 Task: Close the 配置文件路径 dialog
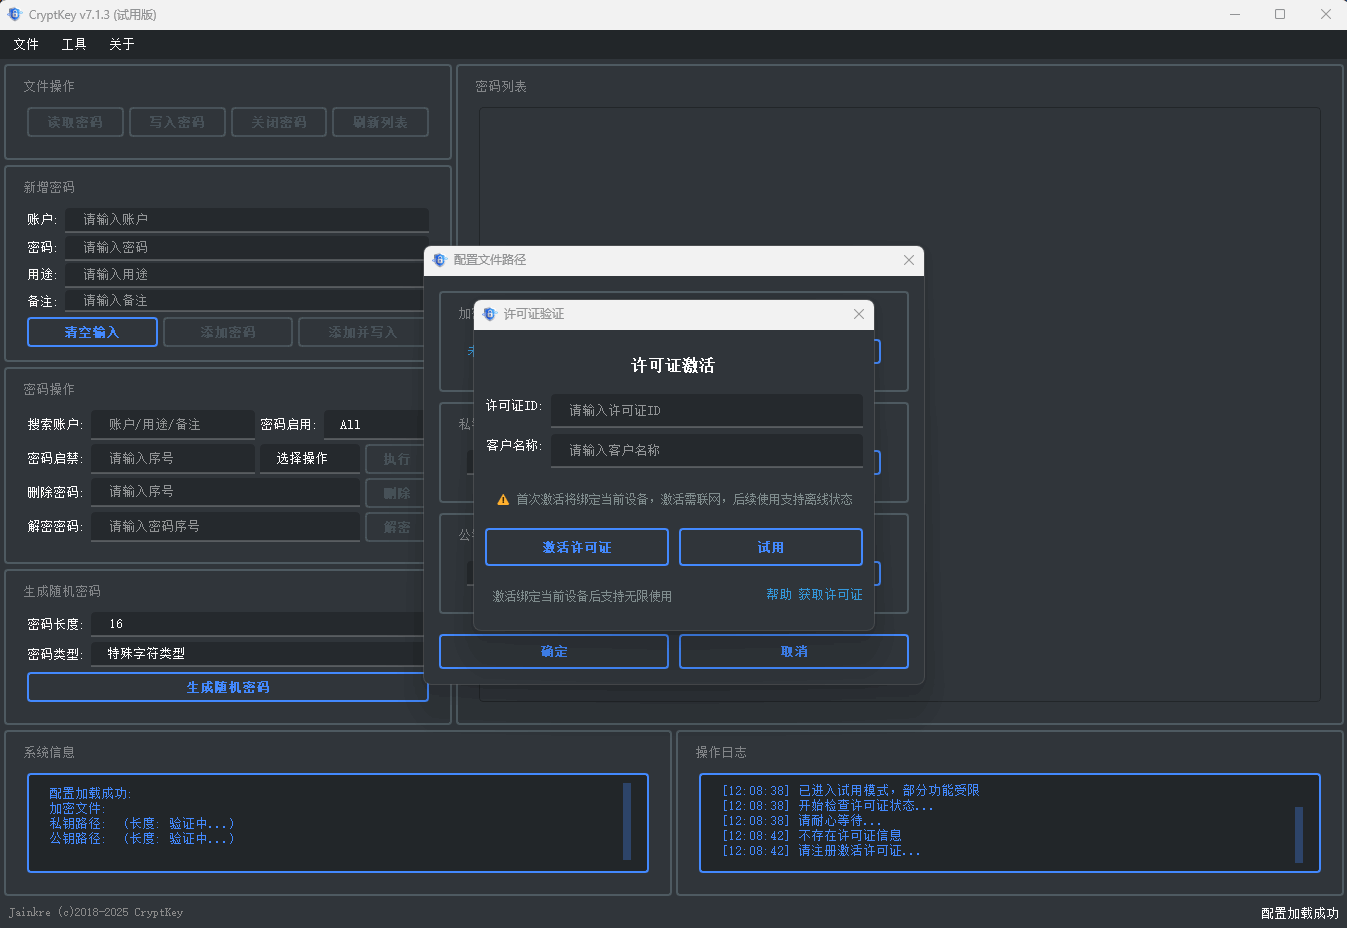[x=908, y=260]
